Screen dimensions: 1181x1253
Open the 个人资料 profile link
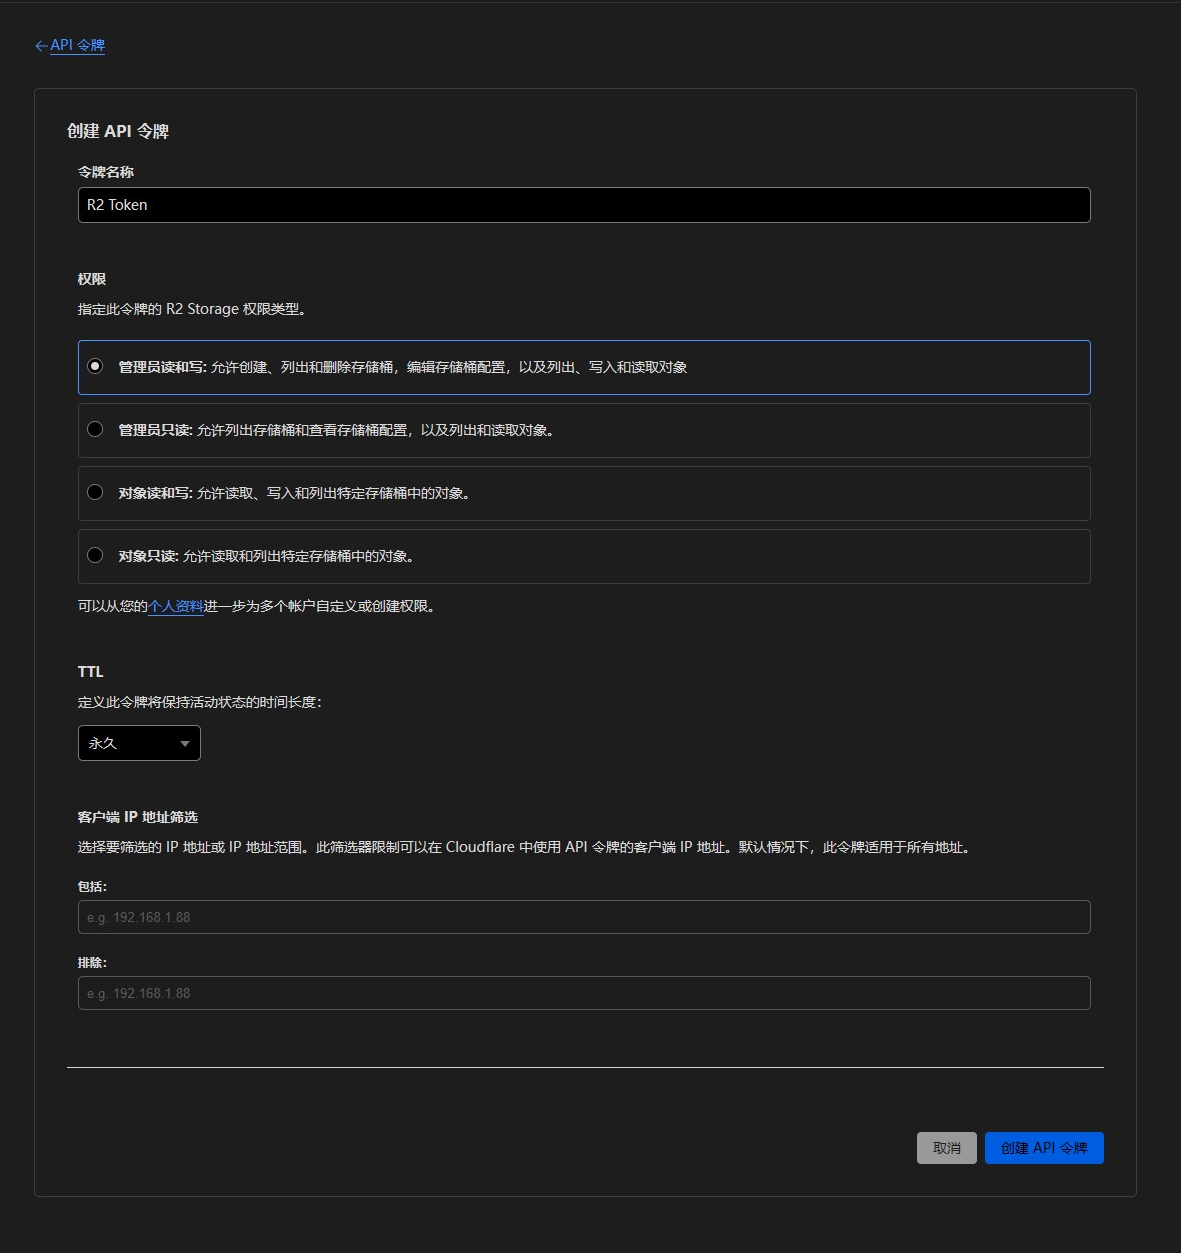pos(176,606)
